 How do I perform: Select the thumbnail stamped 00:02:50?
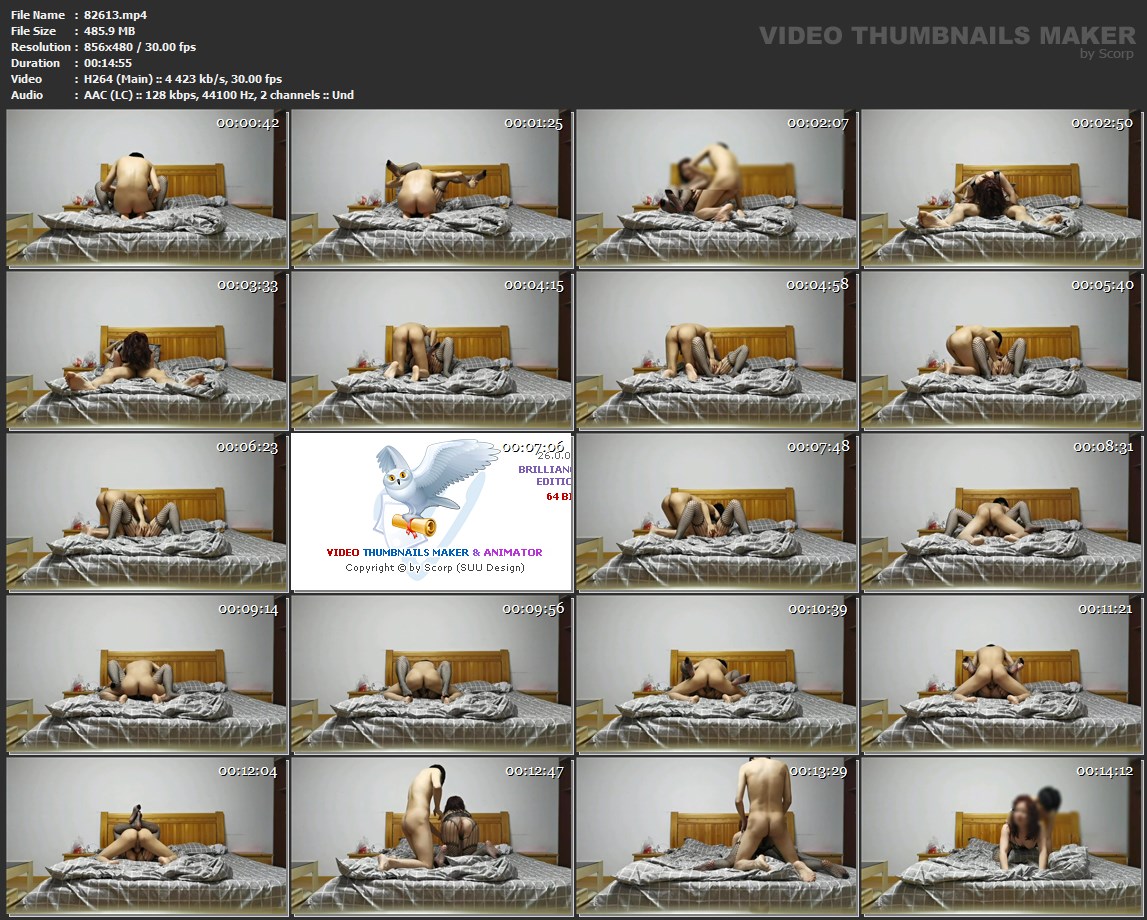click(1001, 189)
